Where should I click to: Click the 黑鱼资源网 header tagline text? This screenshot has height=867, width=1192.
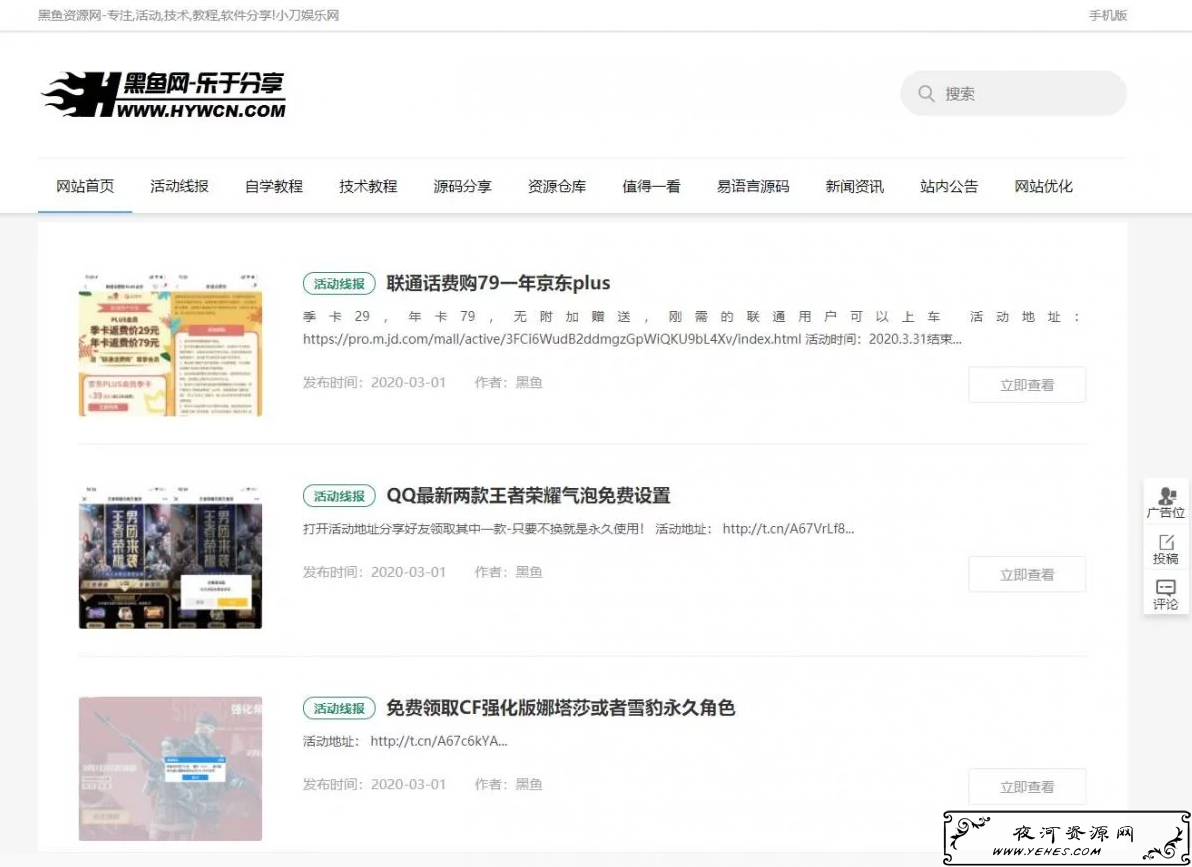tap(189, 15)
